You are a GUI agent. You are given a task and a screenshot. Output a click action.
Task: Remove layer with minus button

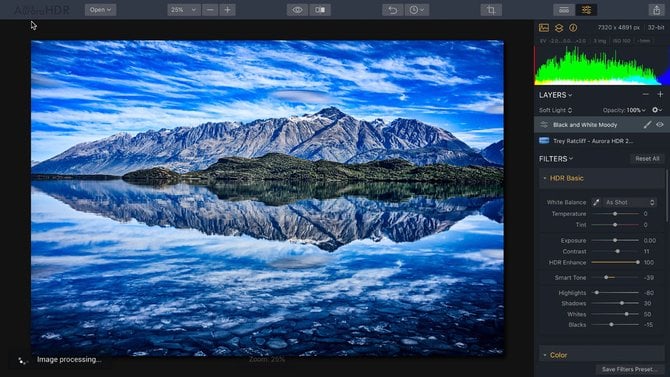click(646, 94)
